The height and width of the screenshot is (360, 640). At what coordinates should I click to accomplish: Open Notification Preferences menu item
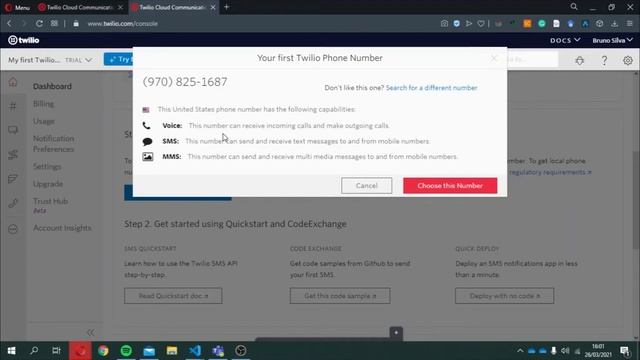point(53,144)
